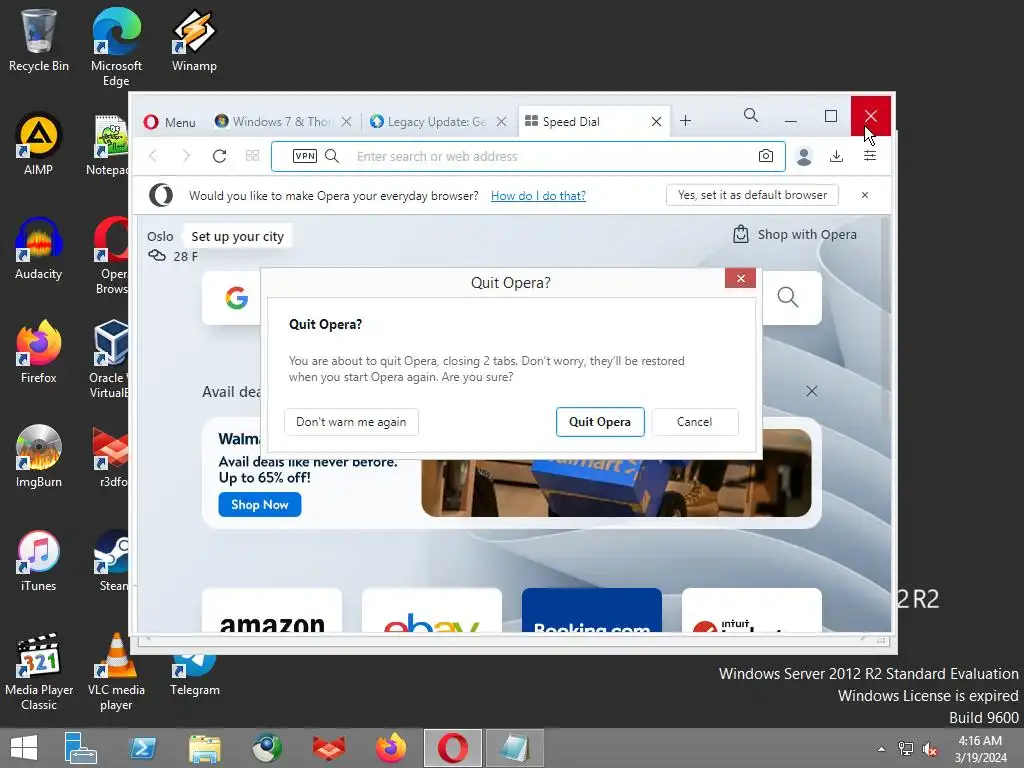Open the Windows Start button
The width and height of the screenshot is (1024, 768).
tap(24, 748)
